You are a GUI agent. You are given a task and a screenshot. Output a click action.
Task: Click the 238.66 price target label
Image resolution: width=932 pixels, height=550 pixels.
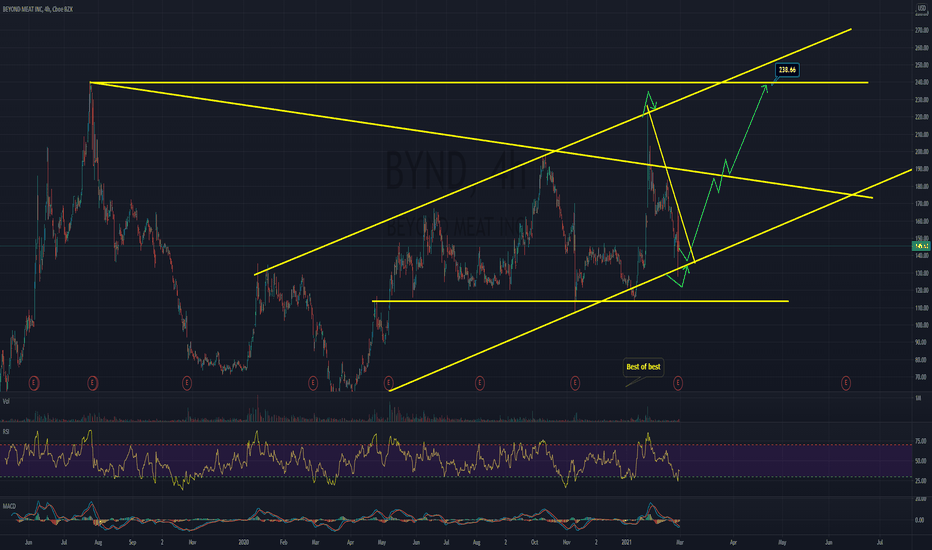click(x=787, y=70)
